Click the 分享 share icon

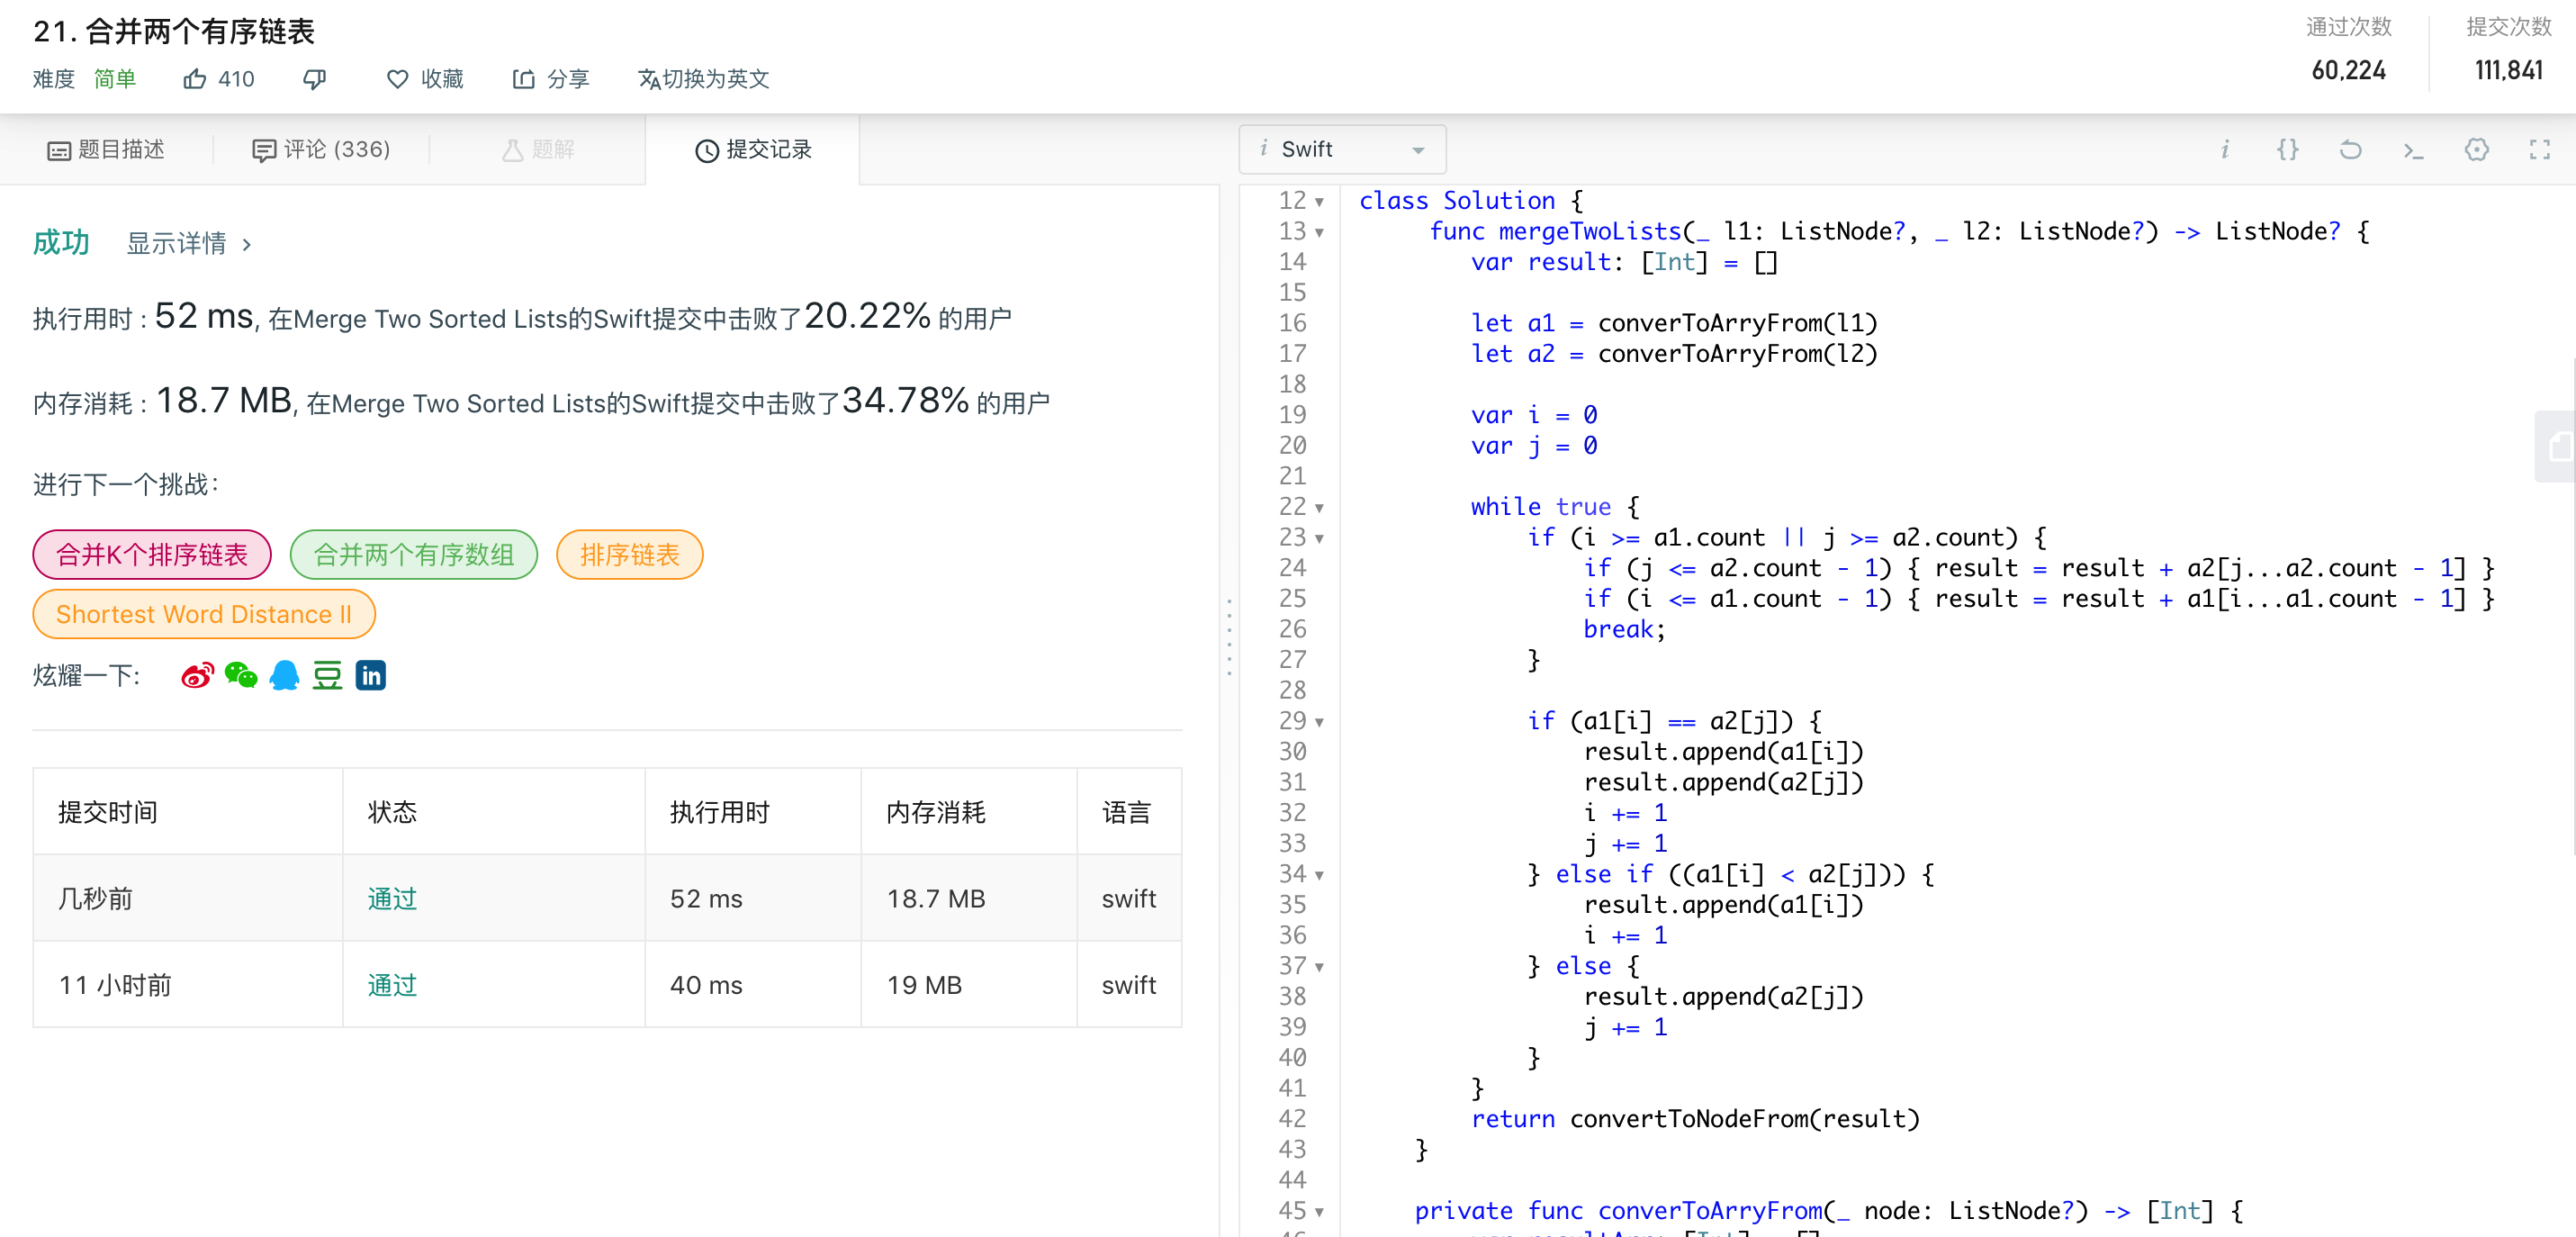(x=523, y=79)
